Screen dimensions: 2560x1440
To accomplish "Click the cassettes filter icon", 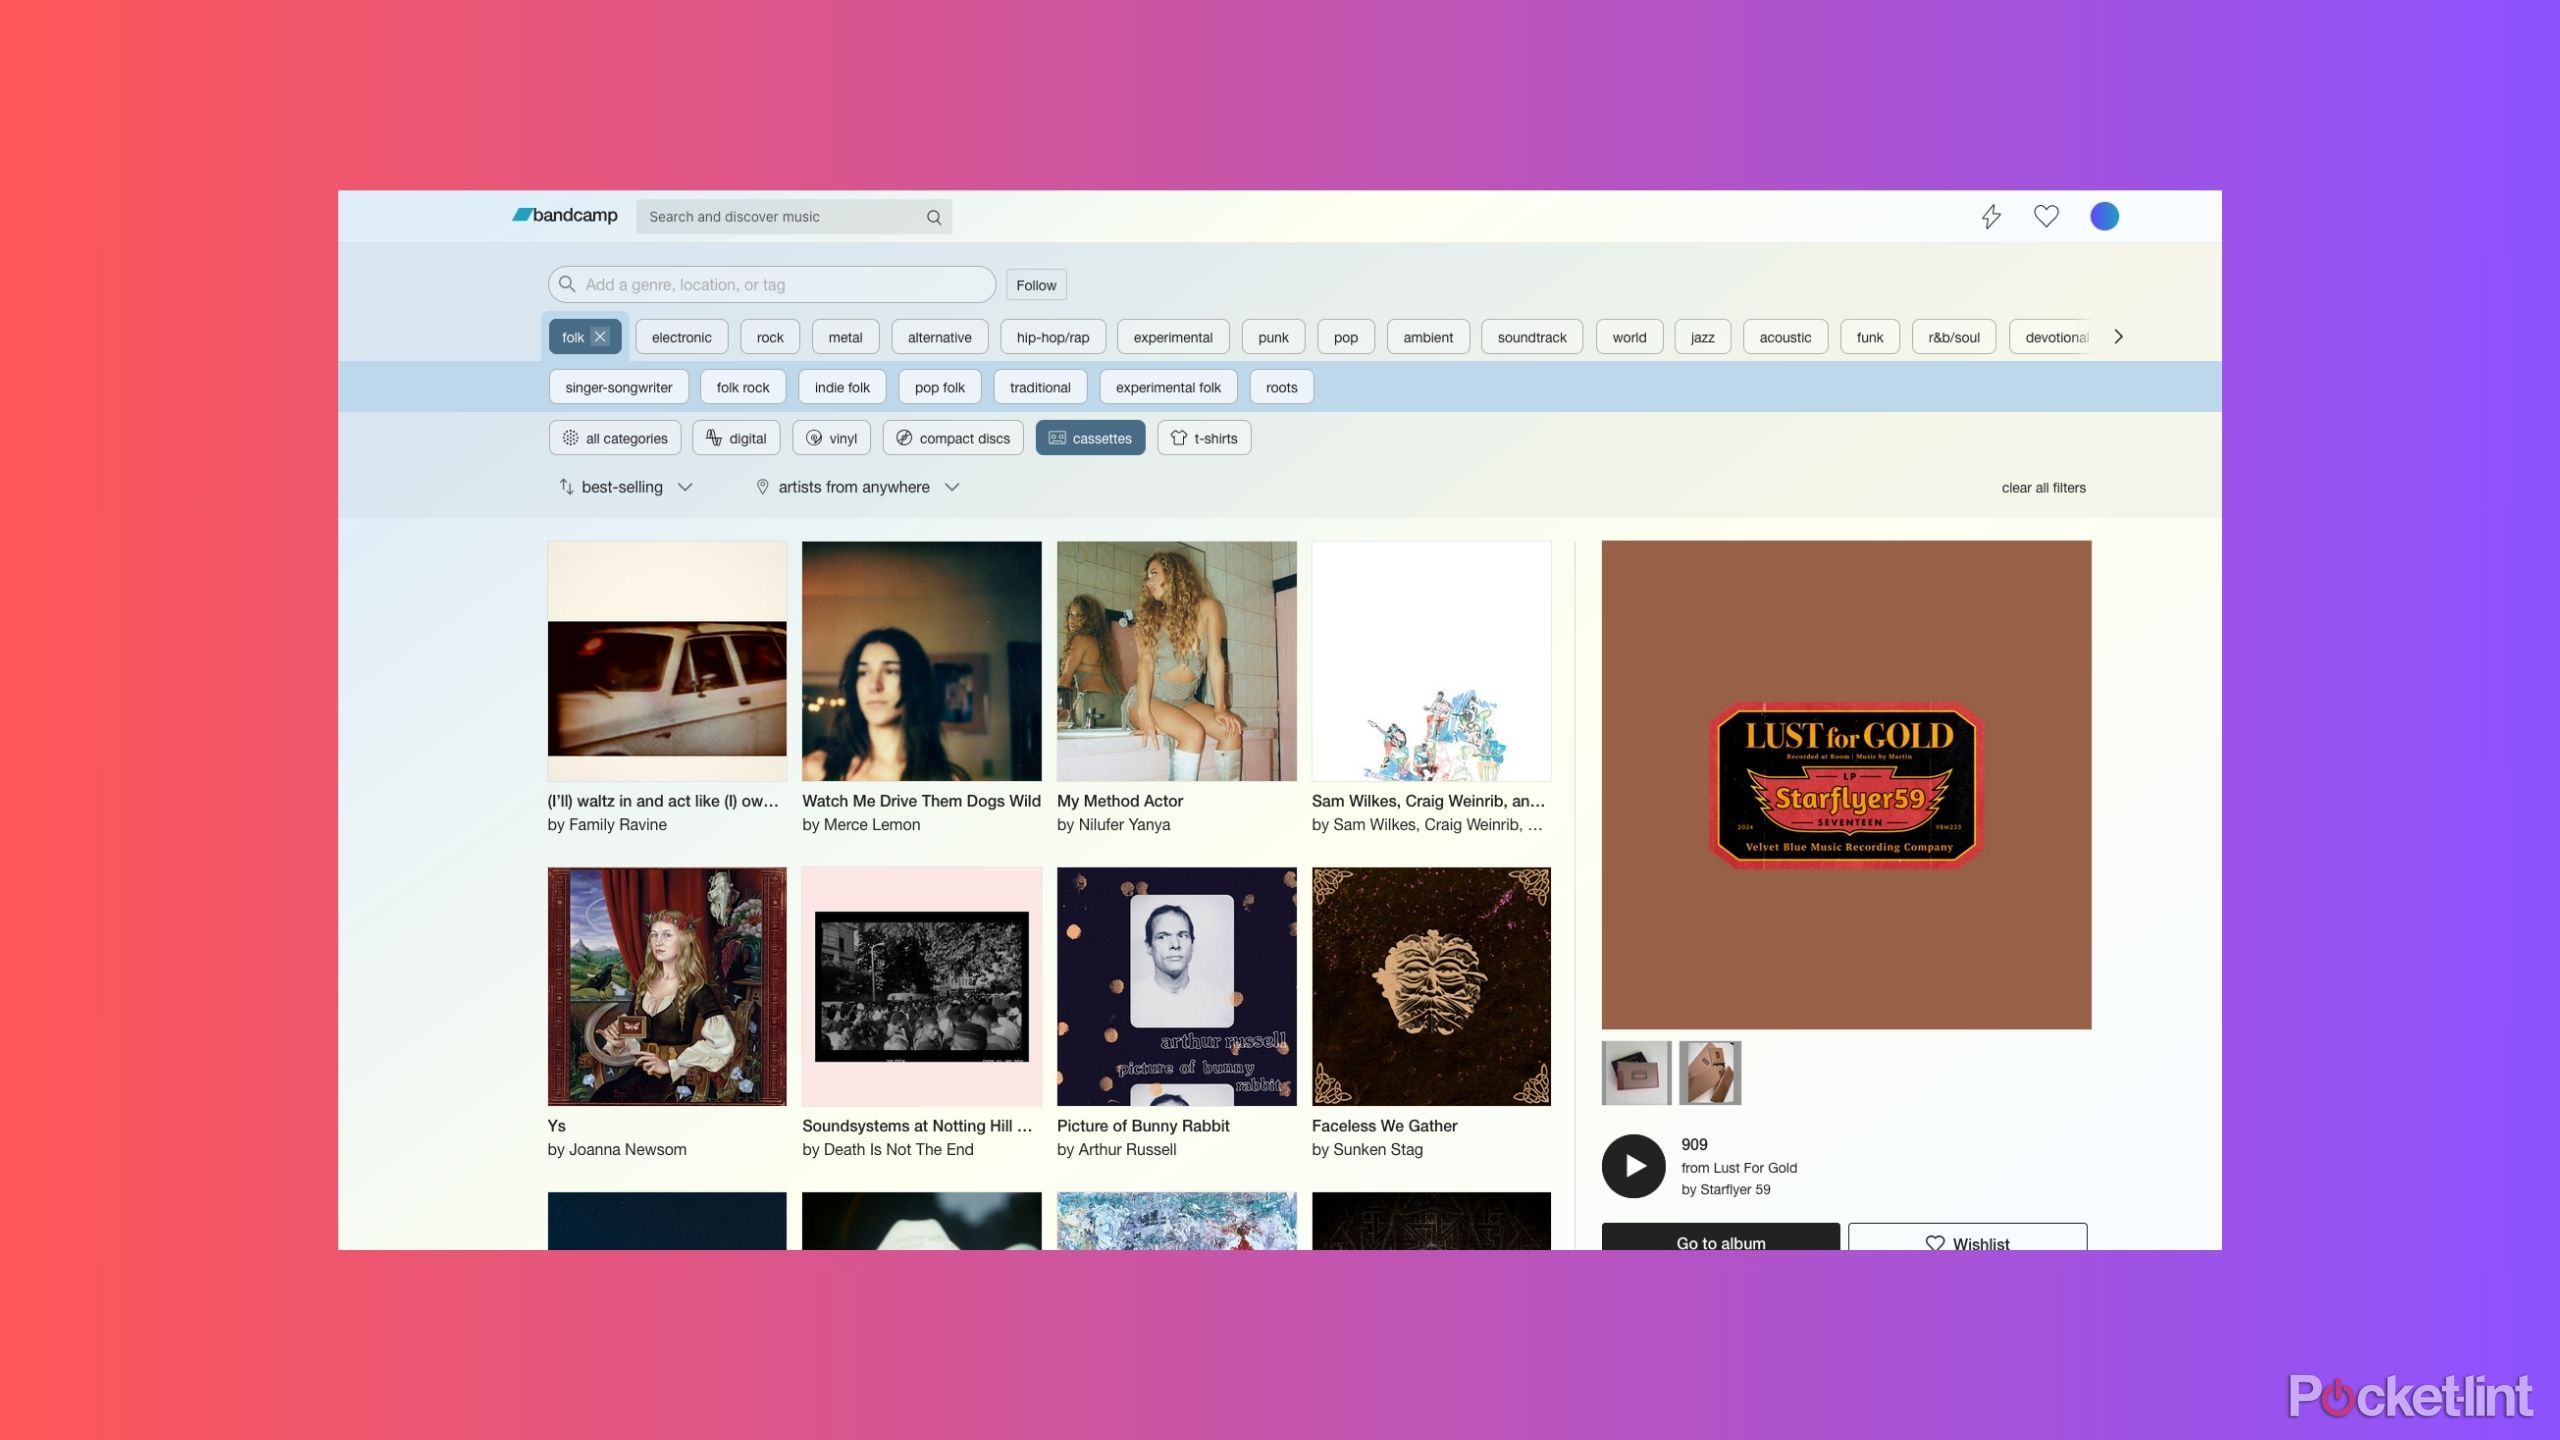I will (1057, 436).
